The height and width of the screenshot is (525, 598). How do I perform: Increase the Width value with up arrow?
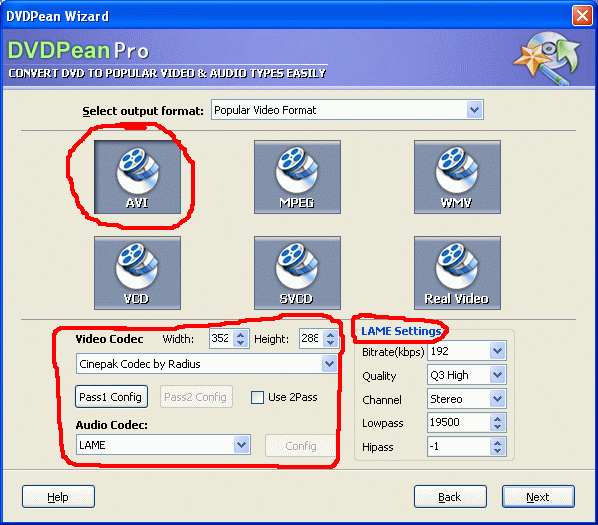[x=241, y=334]
